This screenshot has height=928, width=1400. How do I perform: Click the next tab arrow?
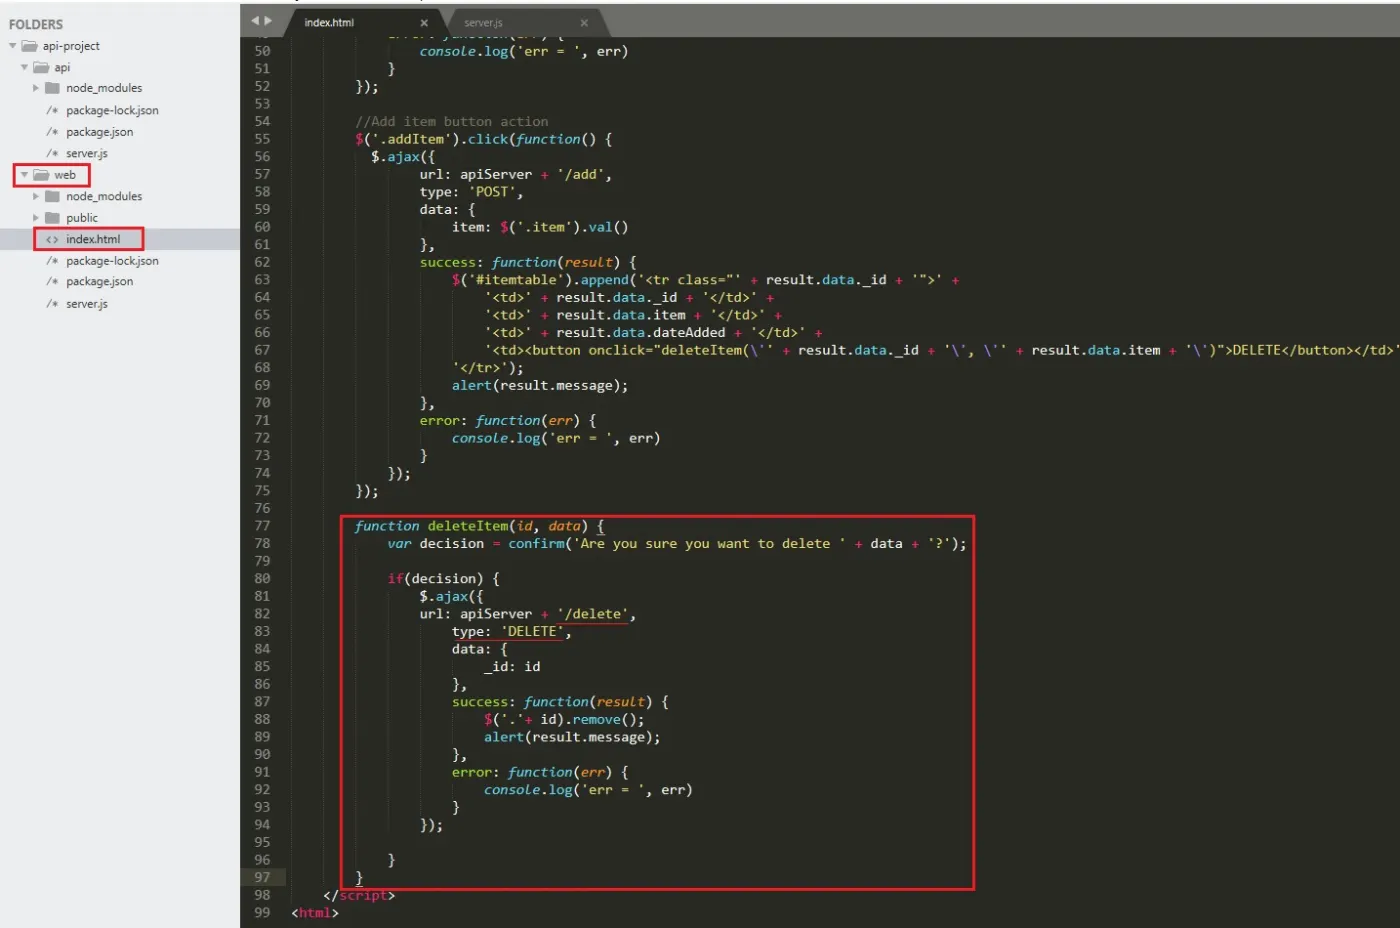(x=268, y=21)
